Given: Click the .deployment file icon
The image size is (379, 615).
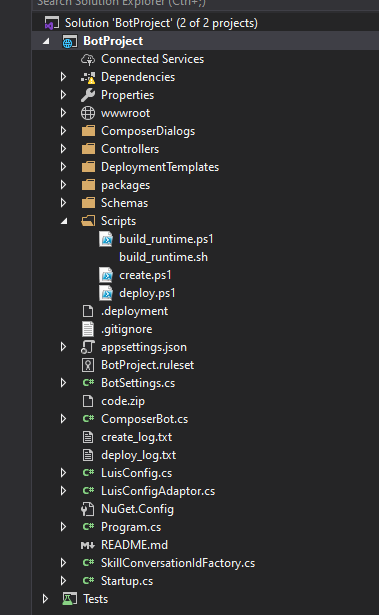Looking at the screenshot, I should click(88, 311).
